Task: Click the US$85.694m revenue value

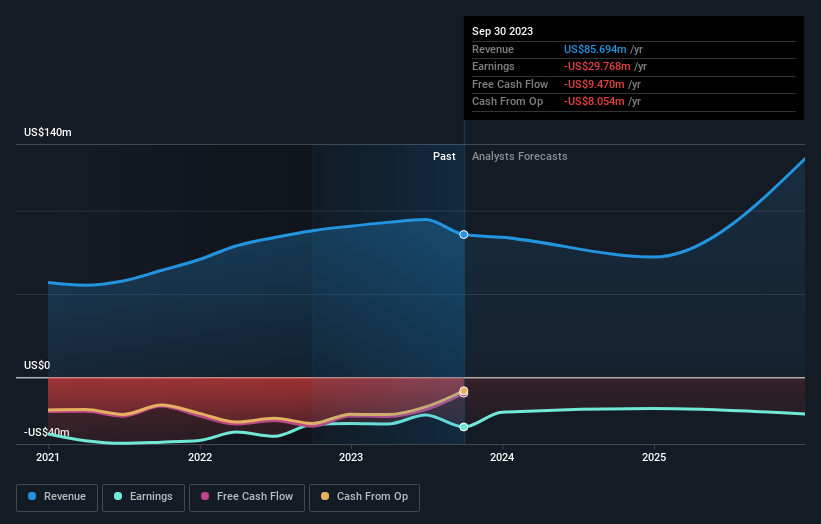Action: pos(595,49)
